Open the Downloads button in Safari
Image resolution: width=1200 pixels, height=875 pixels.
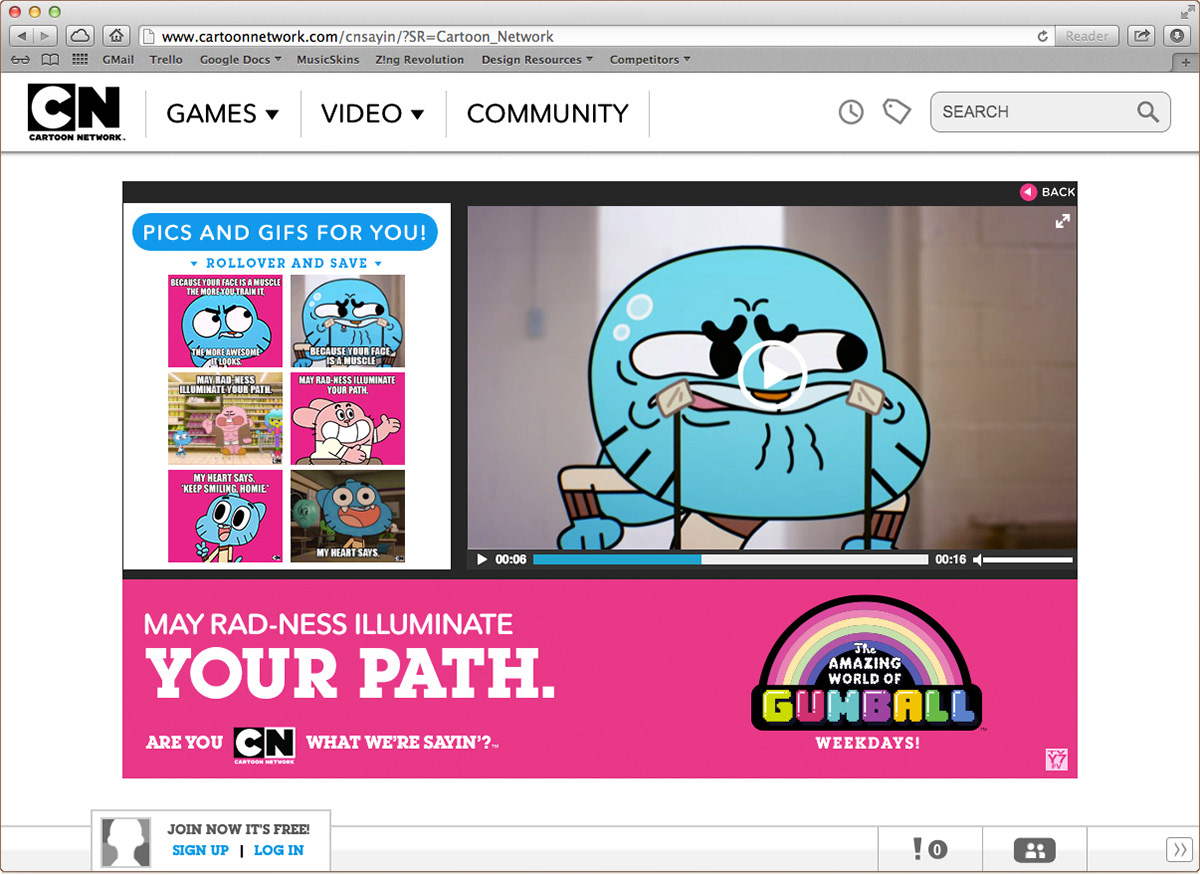[x=1176, y=36]
